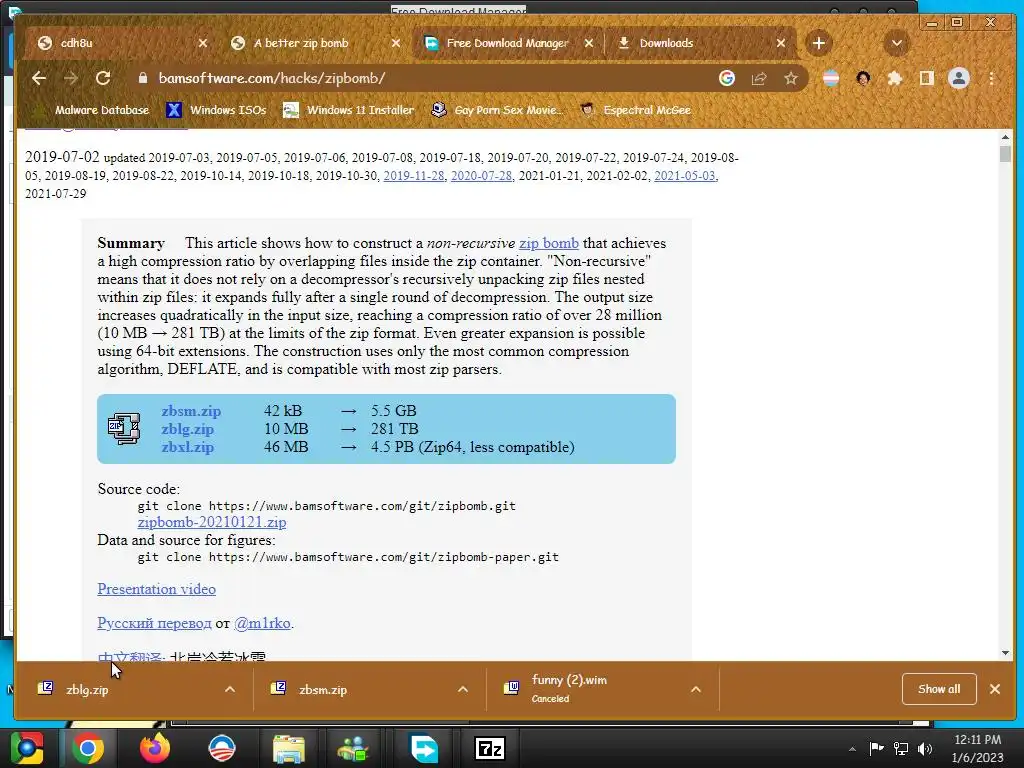Toggle the browser side panel
This screenshot has width=1024, height=768.
(x=926, y=78)
